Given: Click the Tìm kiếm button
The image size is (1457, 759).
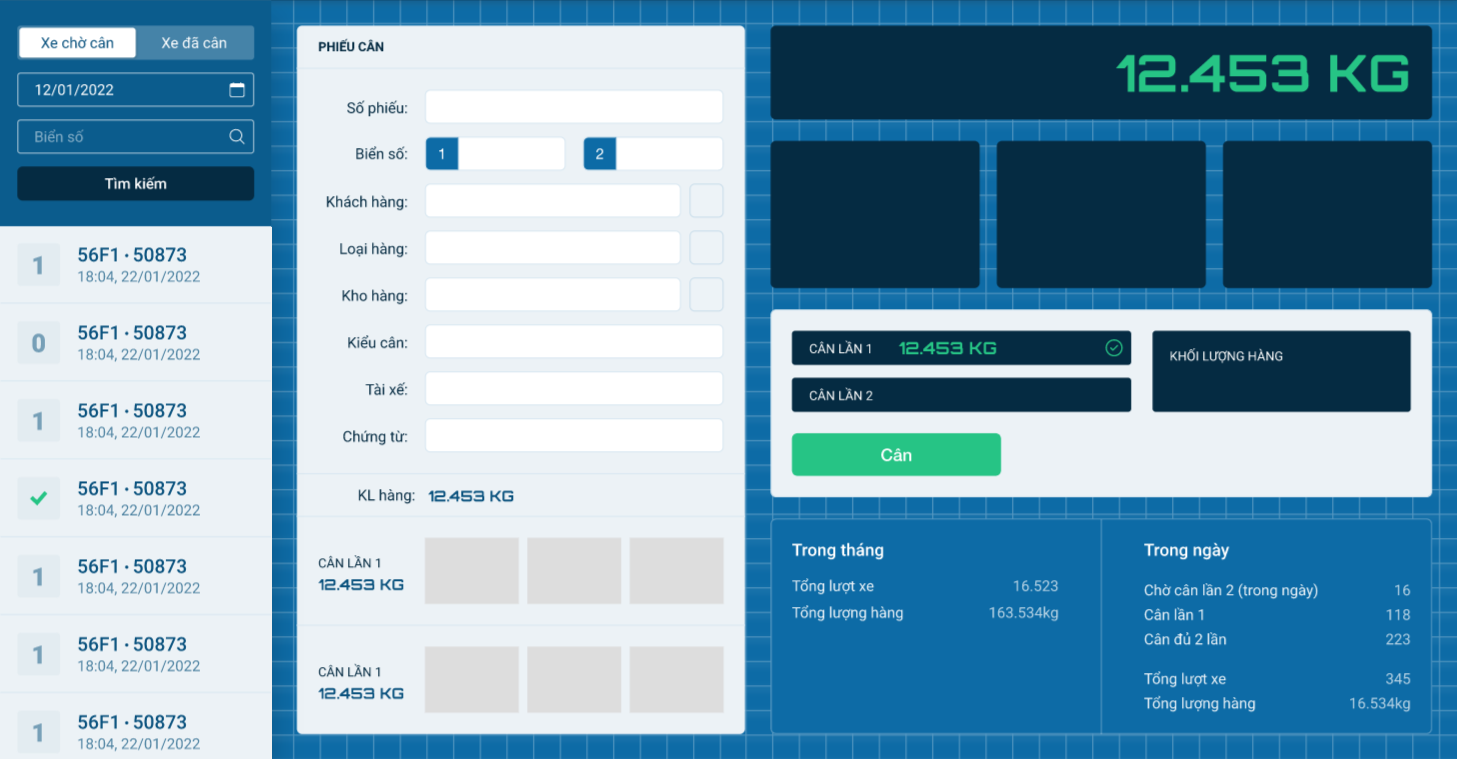Looking at the screenshot, I should tap(135, 184).
